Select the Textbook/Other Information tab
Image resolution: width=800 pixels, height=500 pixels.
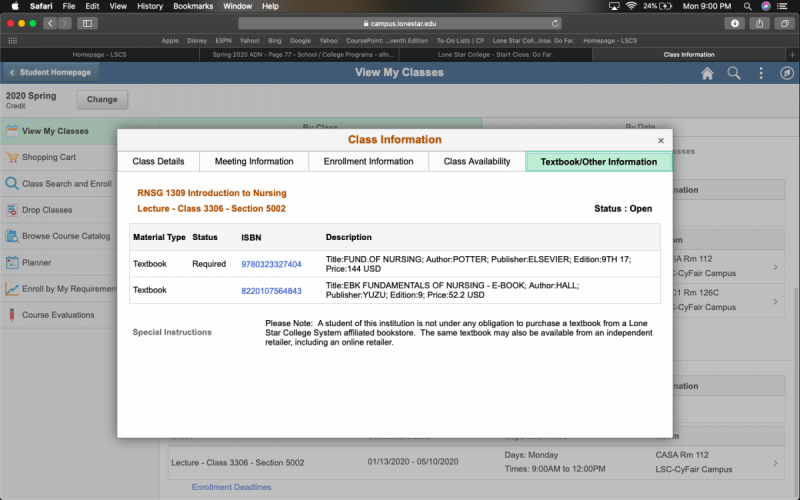point(598,162)
